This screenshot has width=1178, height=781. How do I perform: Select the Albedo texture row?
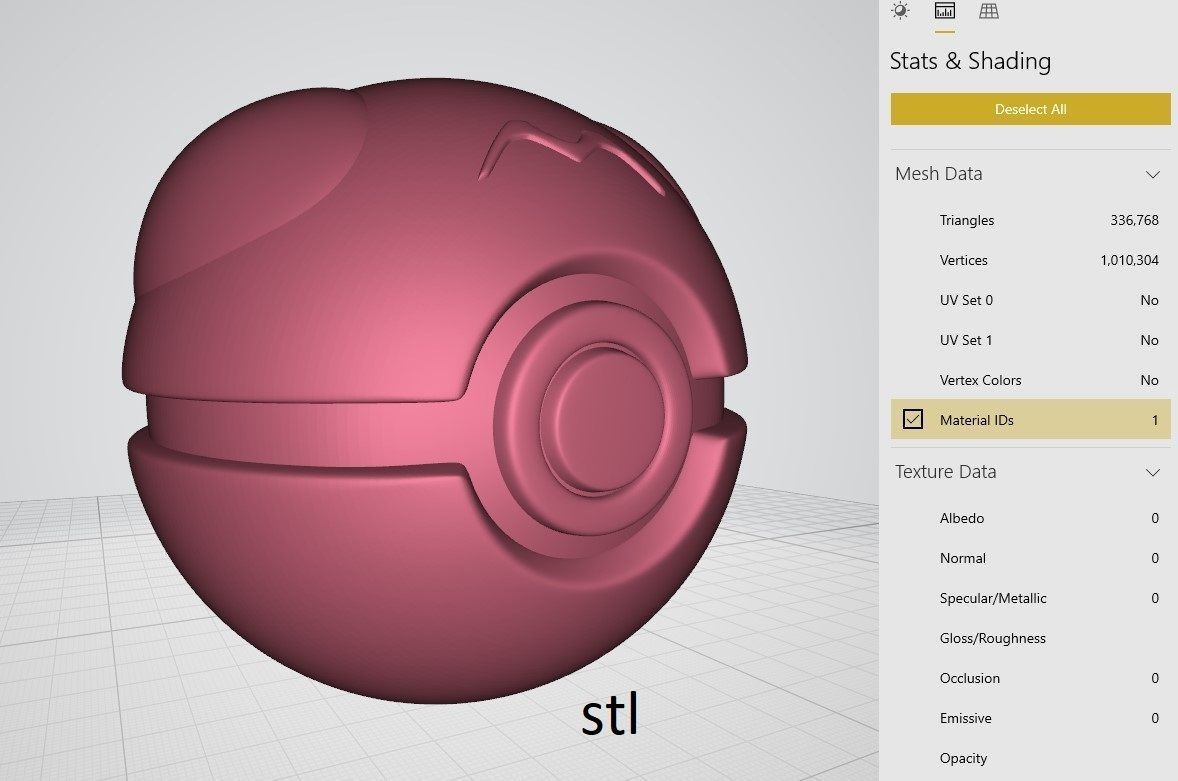(x=1030, y=518)
